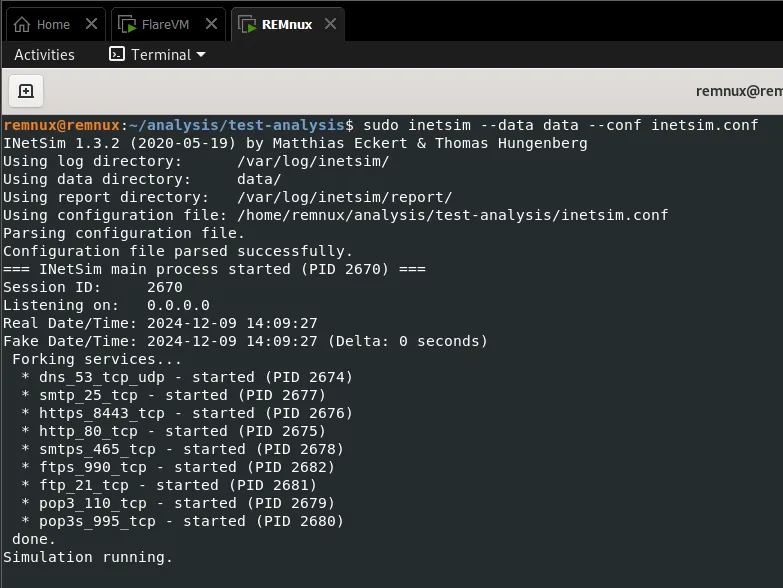Viewport: 783px width, 588px height.
Task: Open the Activities overview
Action: pyautogui.click(x=44, y=55)
